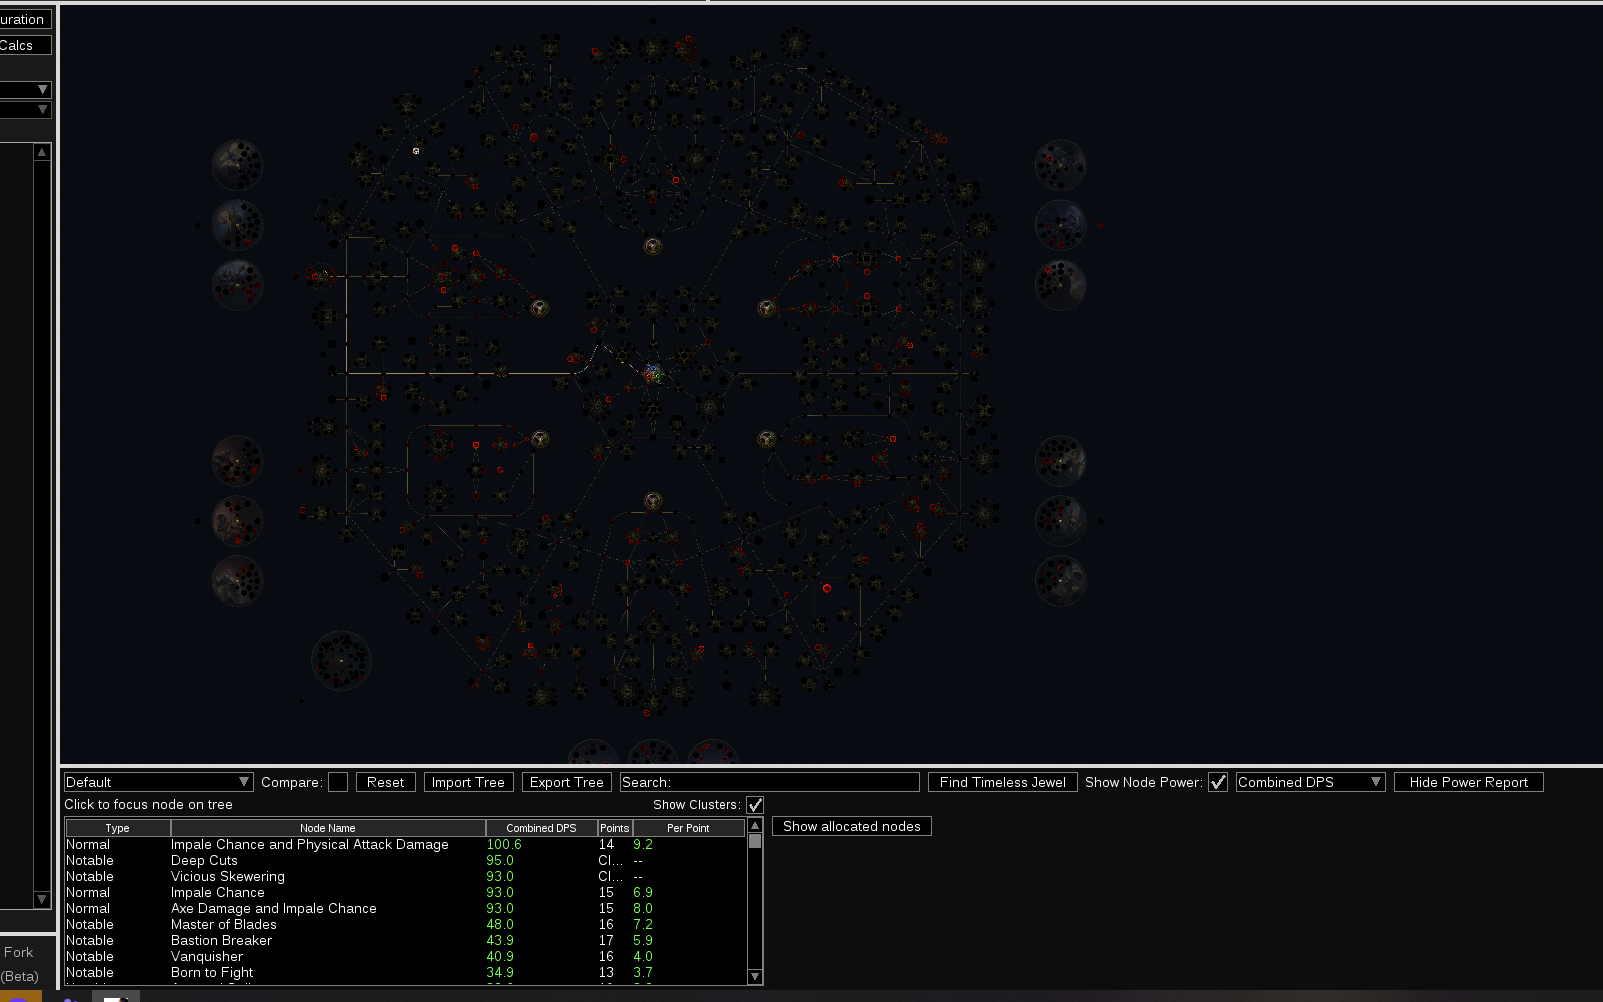Viewport: 1603px width, 1002px height.
Task: Click the power report scrollbar thumb
Action: [755, 841]
